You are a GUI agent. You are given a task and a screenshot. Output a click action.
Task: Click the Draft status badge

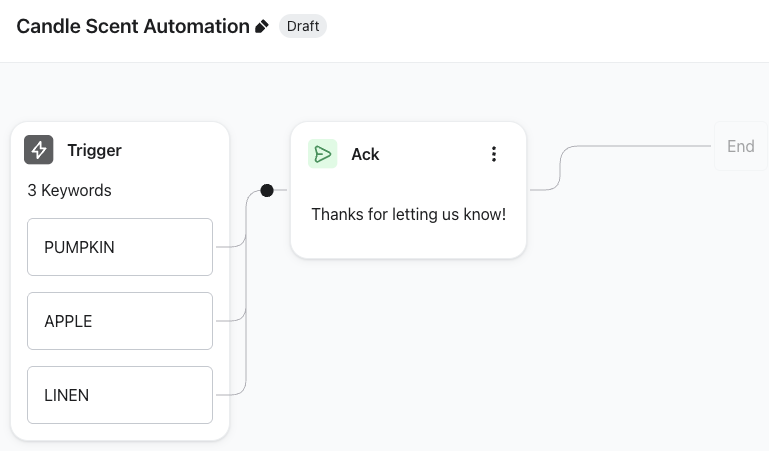pyautogui.click(x=303, y=26)
